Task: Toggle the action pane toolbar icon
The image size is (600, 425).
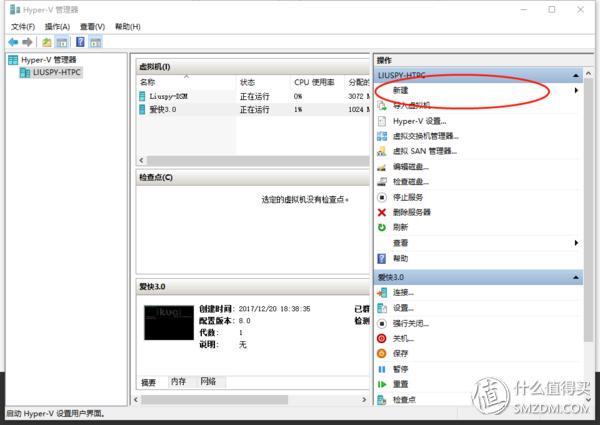Action: coord(96,42)
